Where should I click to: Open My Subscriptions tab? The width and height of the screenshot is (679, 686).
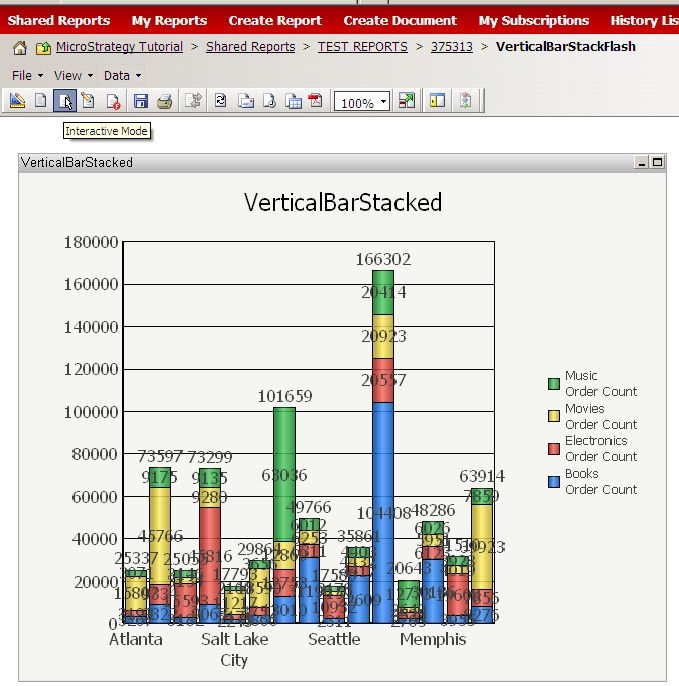coord(534,21)
